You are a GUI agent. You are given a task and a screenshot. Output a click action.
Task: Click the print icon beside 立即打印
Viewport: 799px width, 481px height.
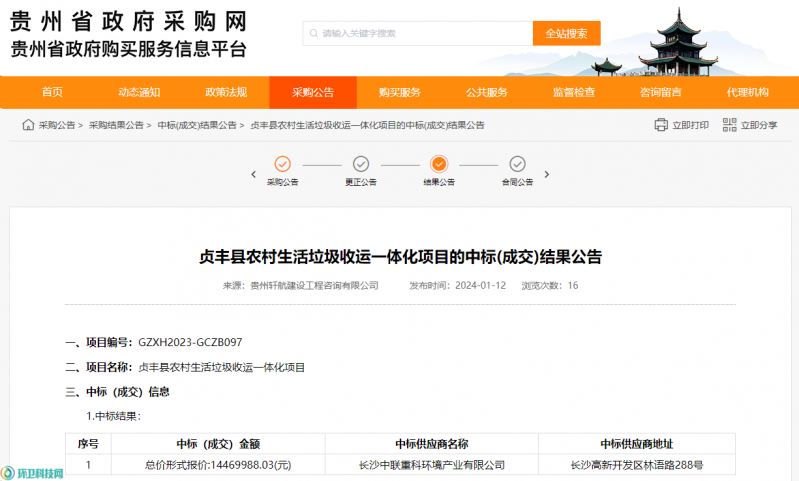pos(661,125)
